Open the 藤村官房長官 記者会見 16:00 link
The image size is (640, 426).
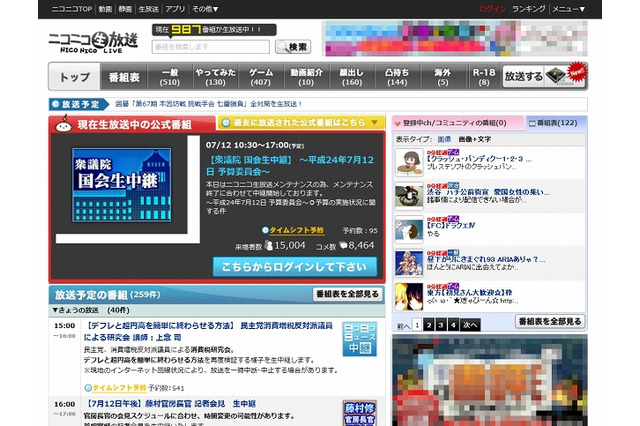coord(170,404)
